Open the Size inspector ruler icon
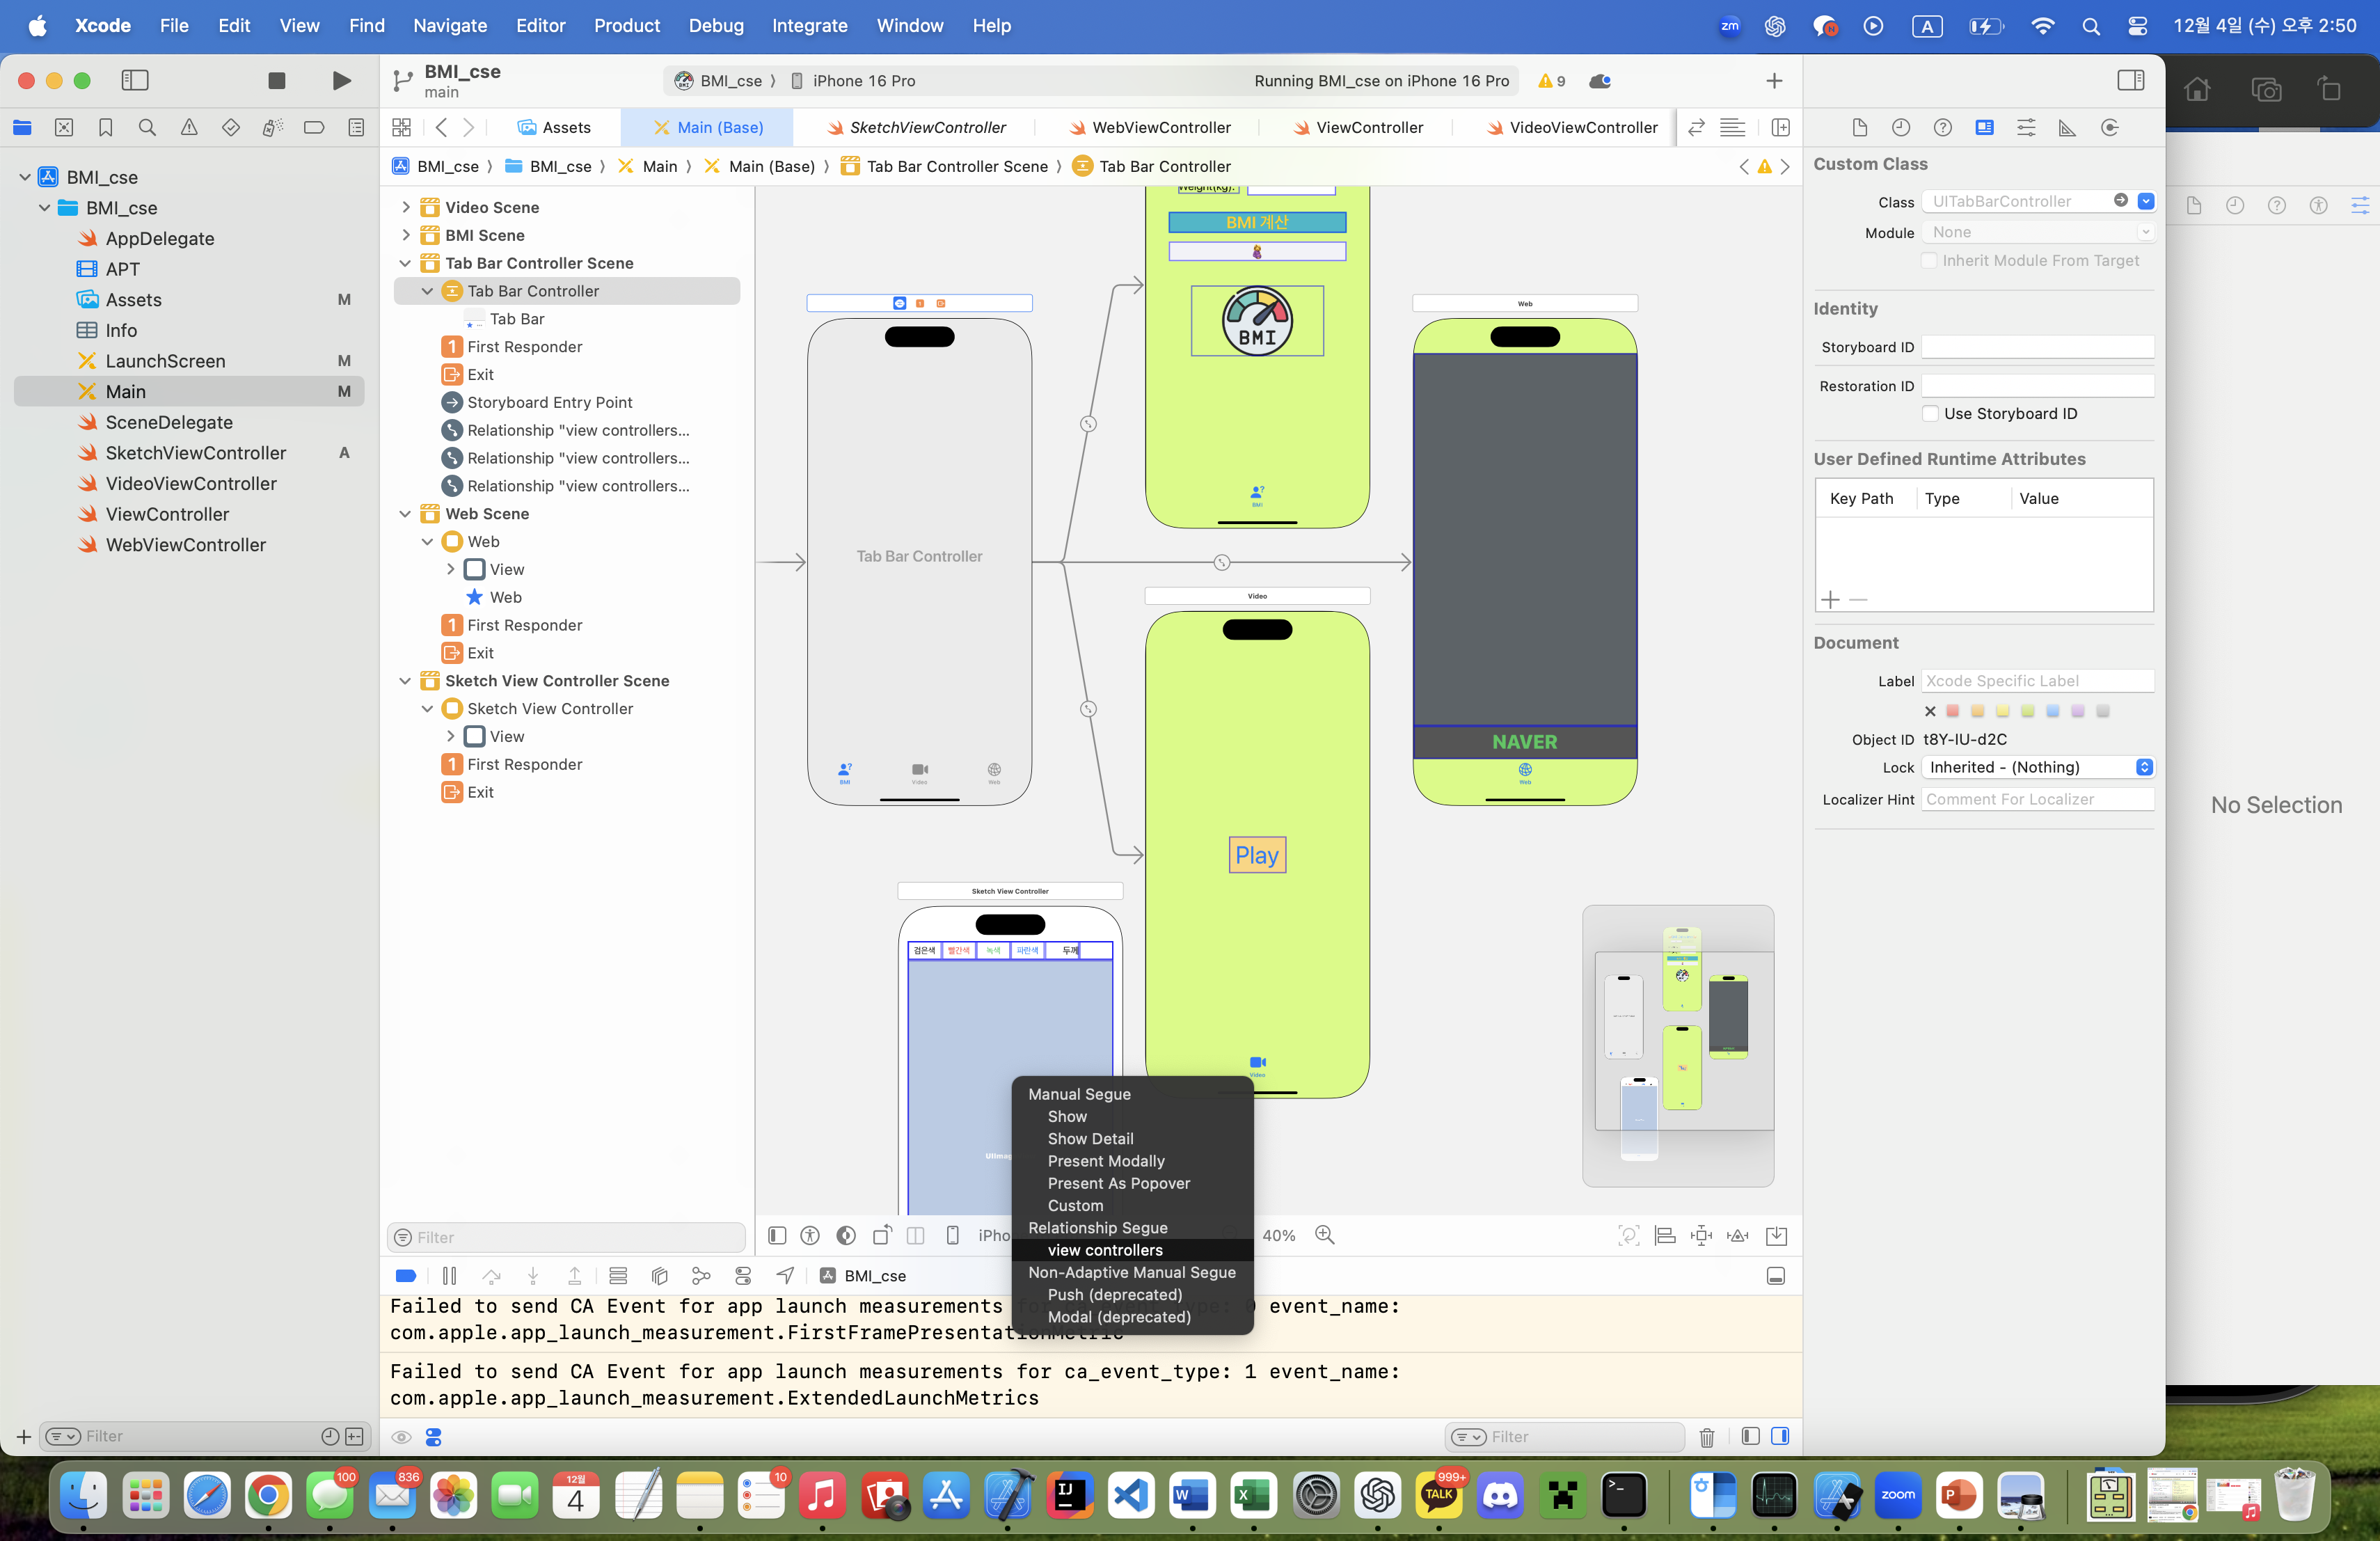This screenshot has height=1541, width=2380. pos(2067,127)
